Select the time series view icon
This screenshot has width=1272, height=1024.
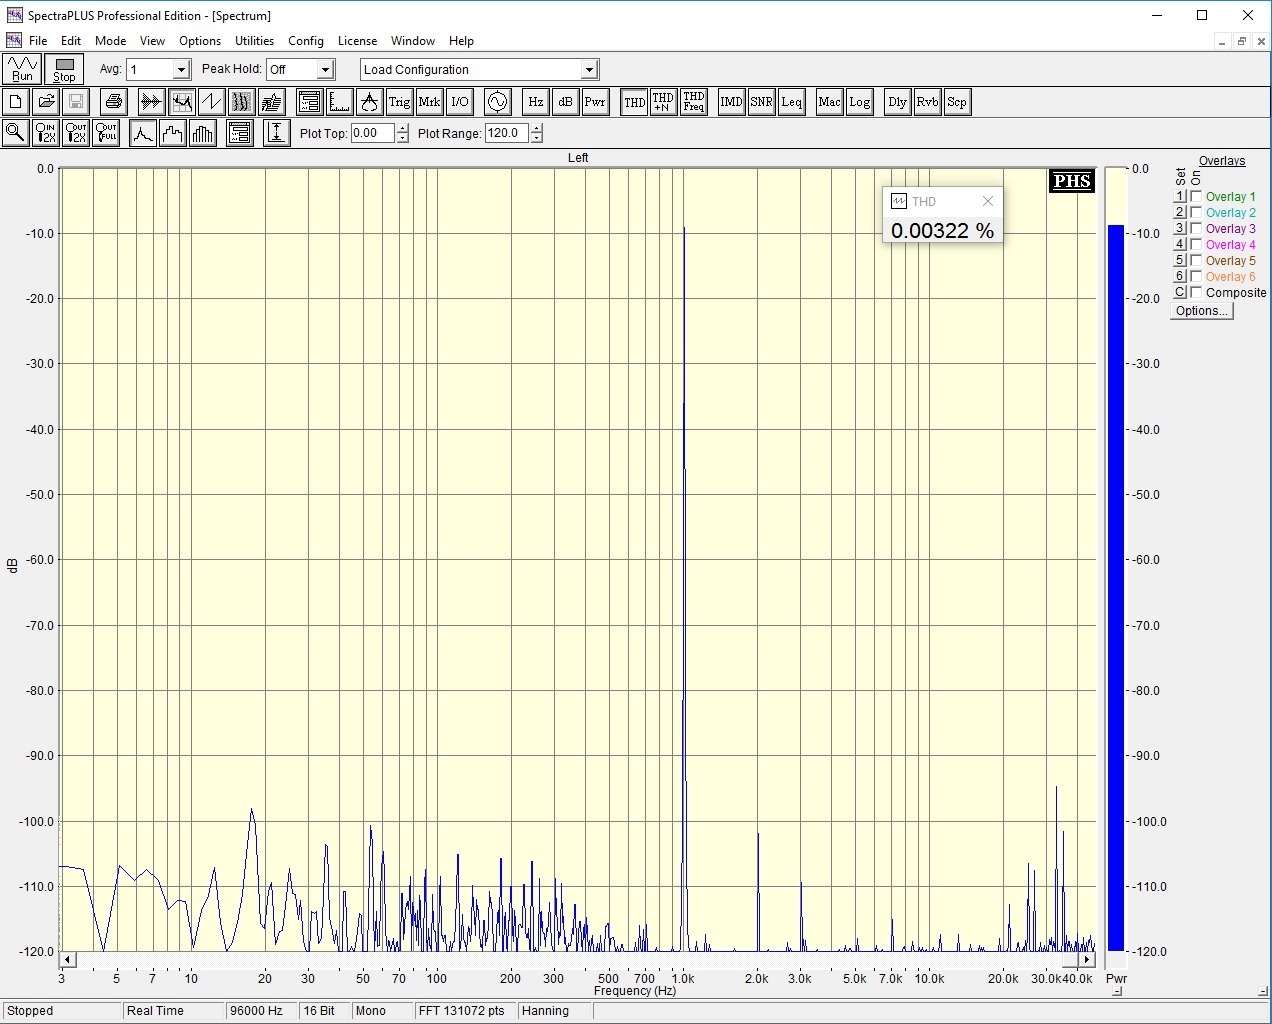(152, 102)
